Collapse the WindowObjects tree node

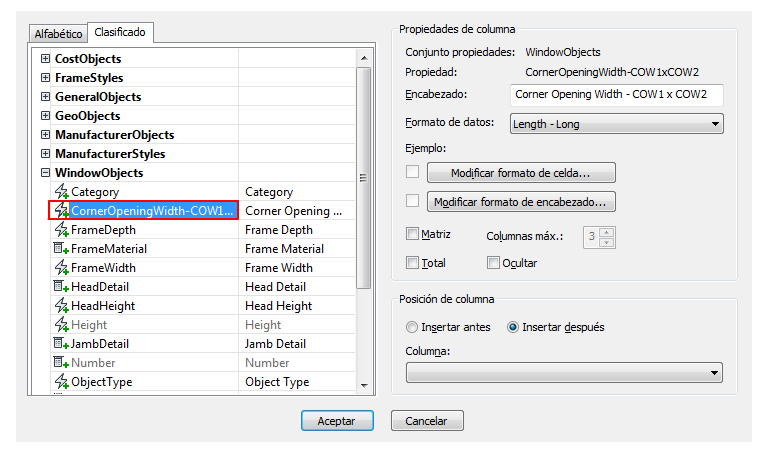click(45, 173)
